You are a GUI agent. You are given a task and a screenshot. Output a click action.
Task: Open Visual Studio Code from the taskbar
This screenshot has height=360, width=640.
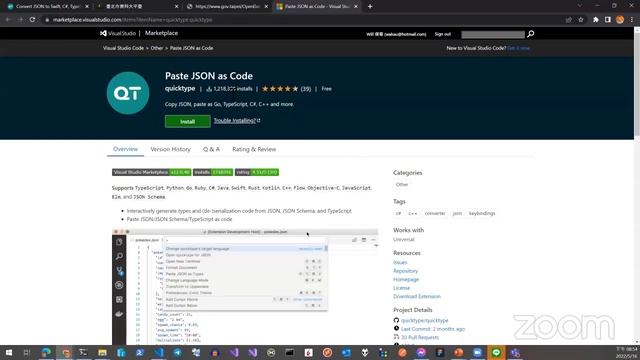click(159, 352)
